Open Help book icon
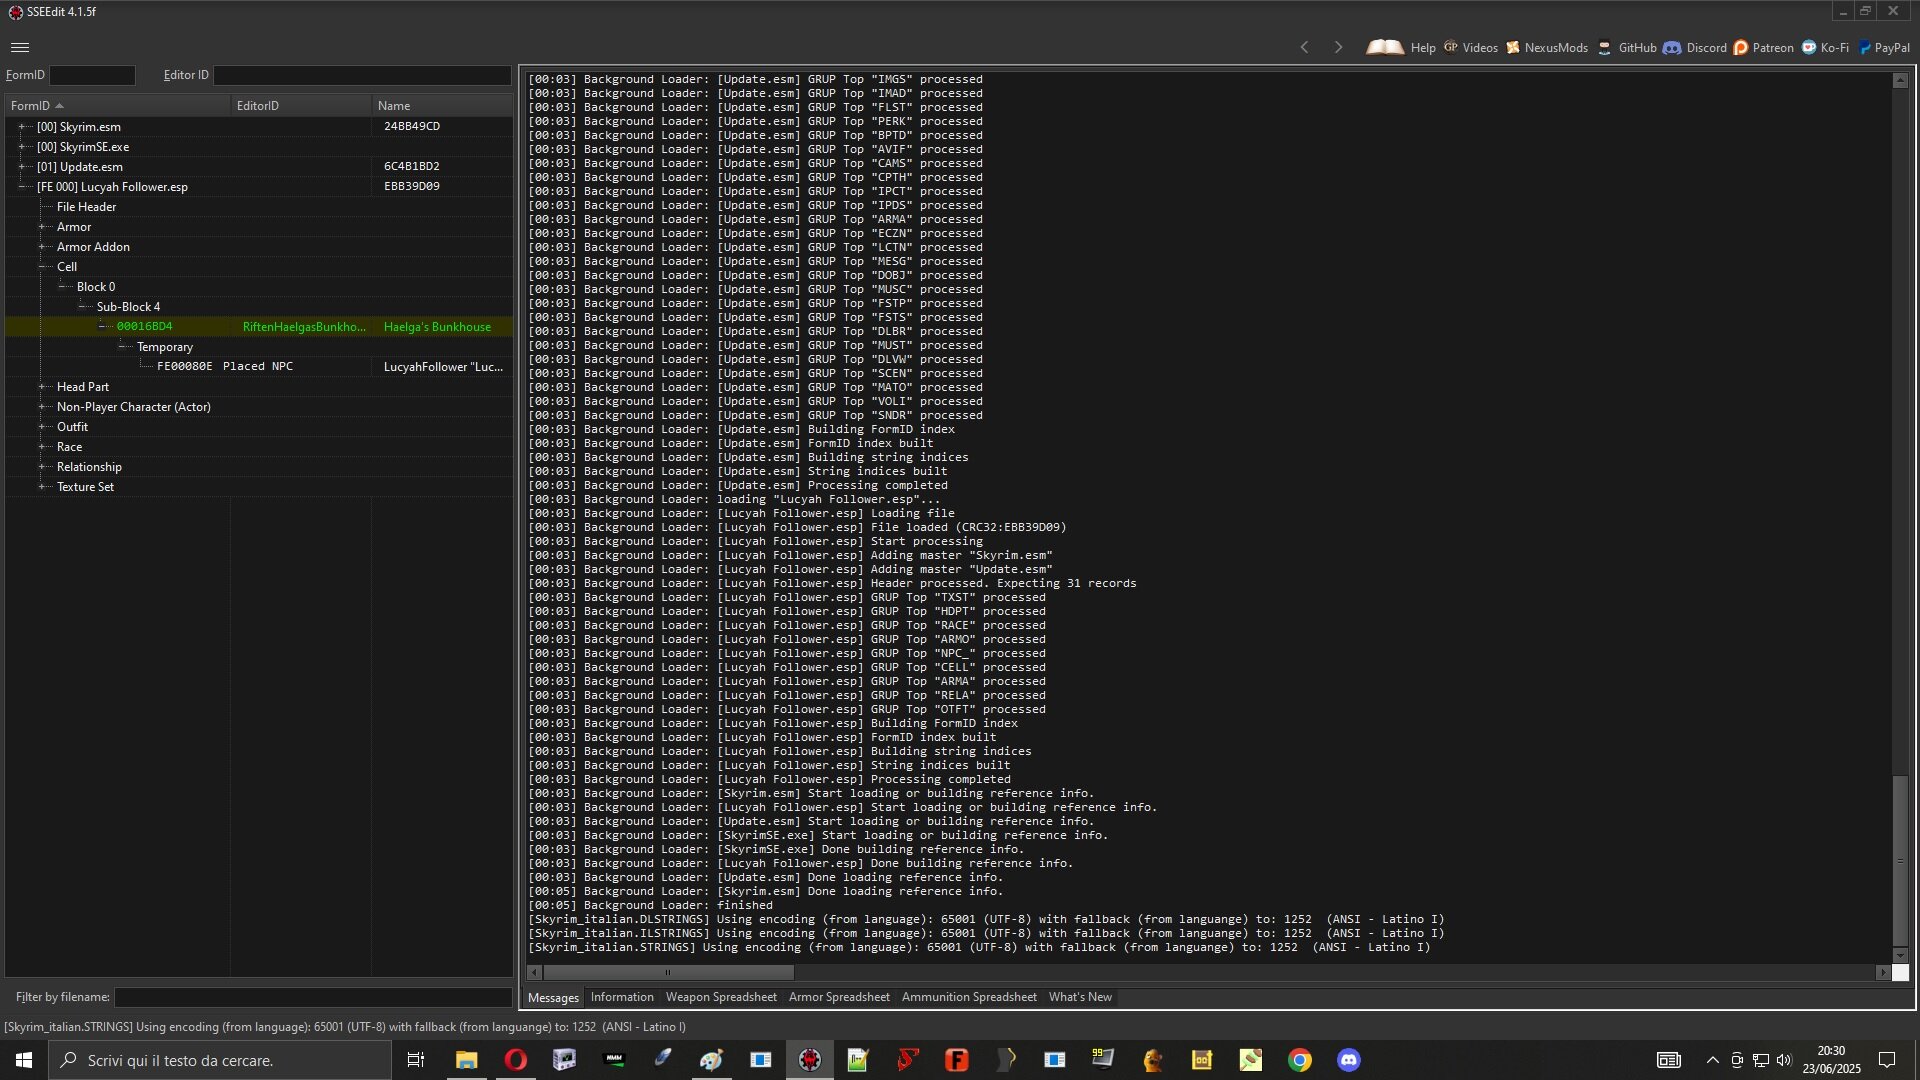The height and width of the screenshot is (1080, 1920). 1385,47
